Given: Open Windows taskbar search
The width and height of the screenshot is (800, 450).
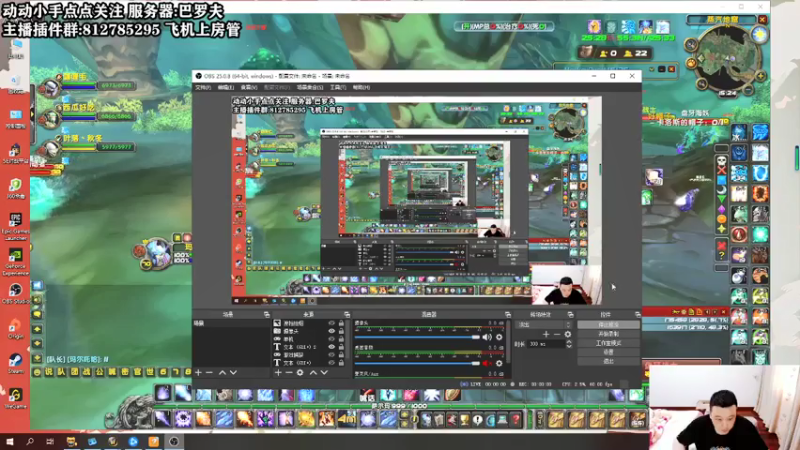Looking at the screenshot, I should [x=30, y=442].
